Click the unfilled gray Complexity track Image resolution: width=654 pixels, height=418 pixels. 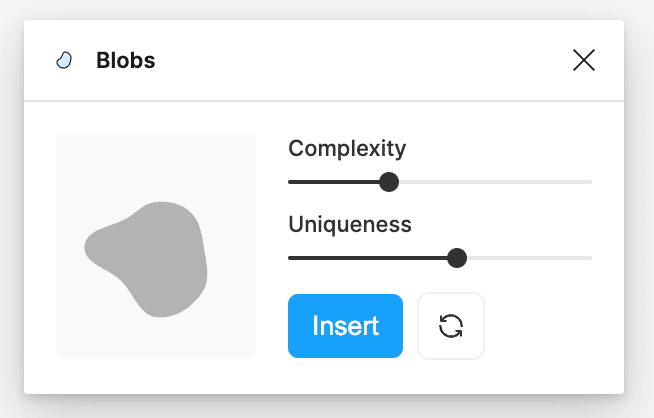click(x=496, y=182)
